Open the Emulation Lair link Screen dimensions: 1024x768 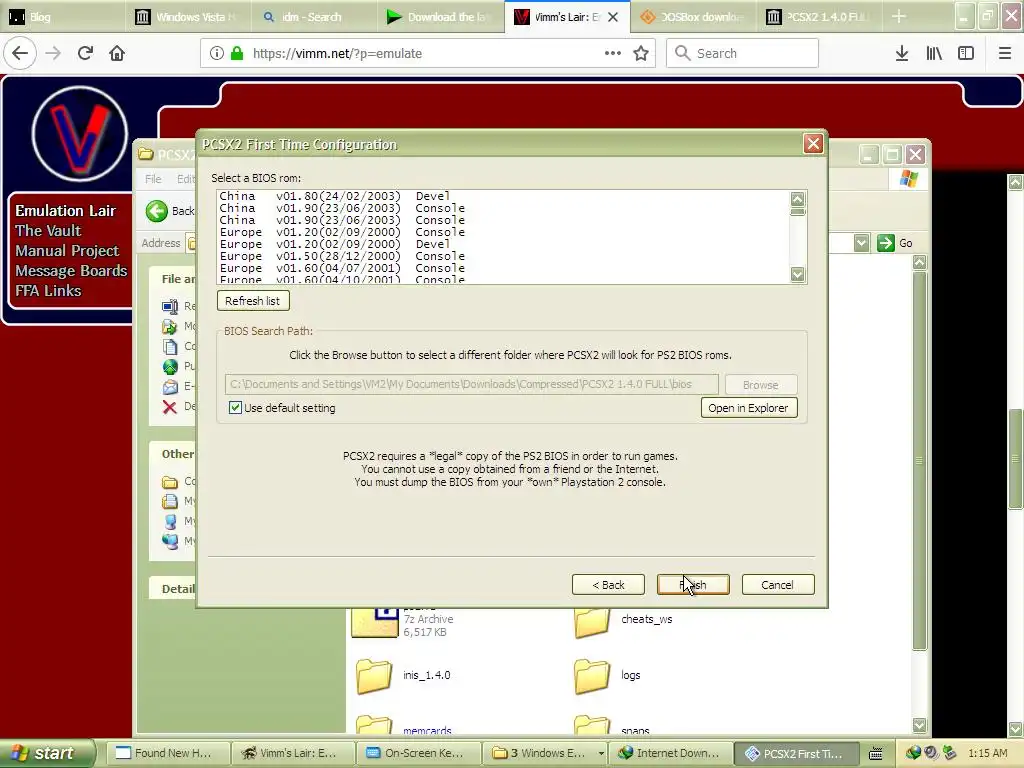click(x=65, y=210)
